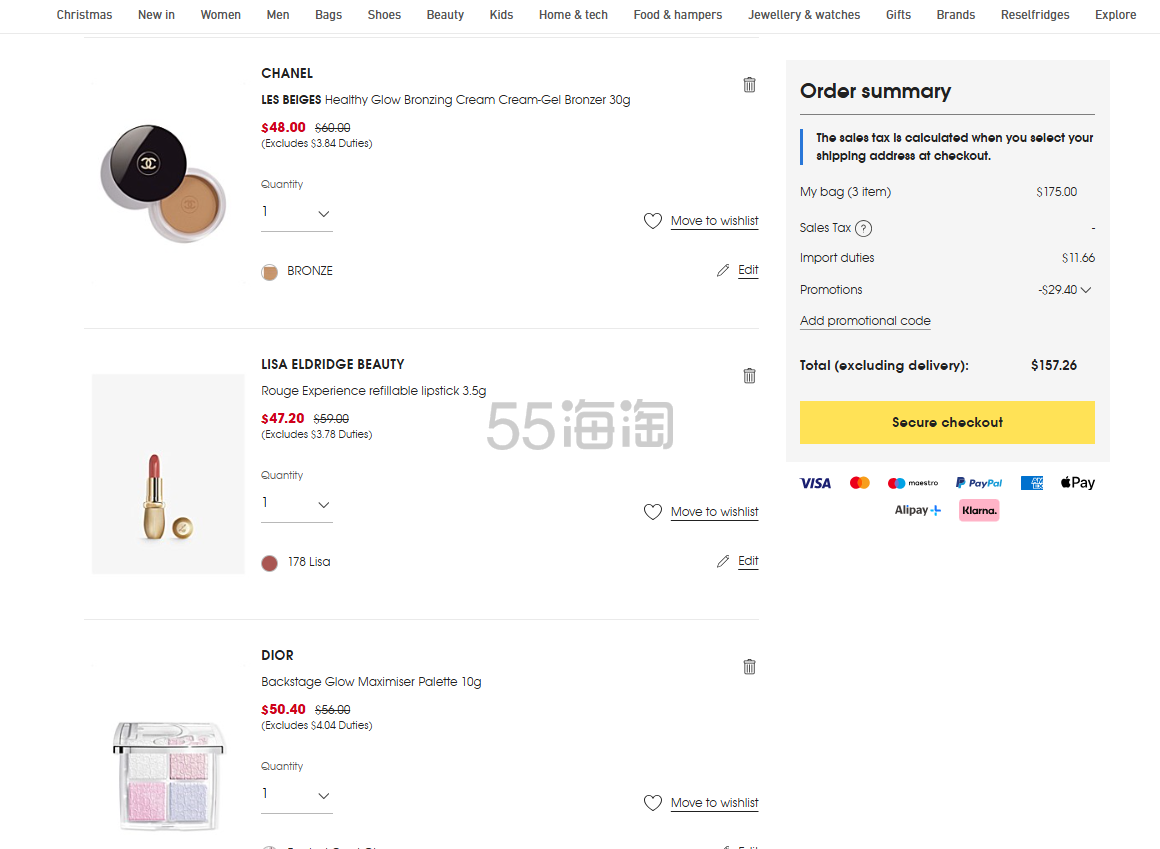Image resolution: width=1160 pixels, height=849 pixels.
Task: Click trash icon for Dior palette
Action: click(x=749, y=667)
